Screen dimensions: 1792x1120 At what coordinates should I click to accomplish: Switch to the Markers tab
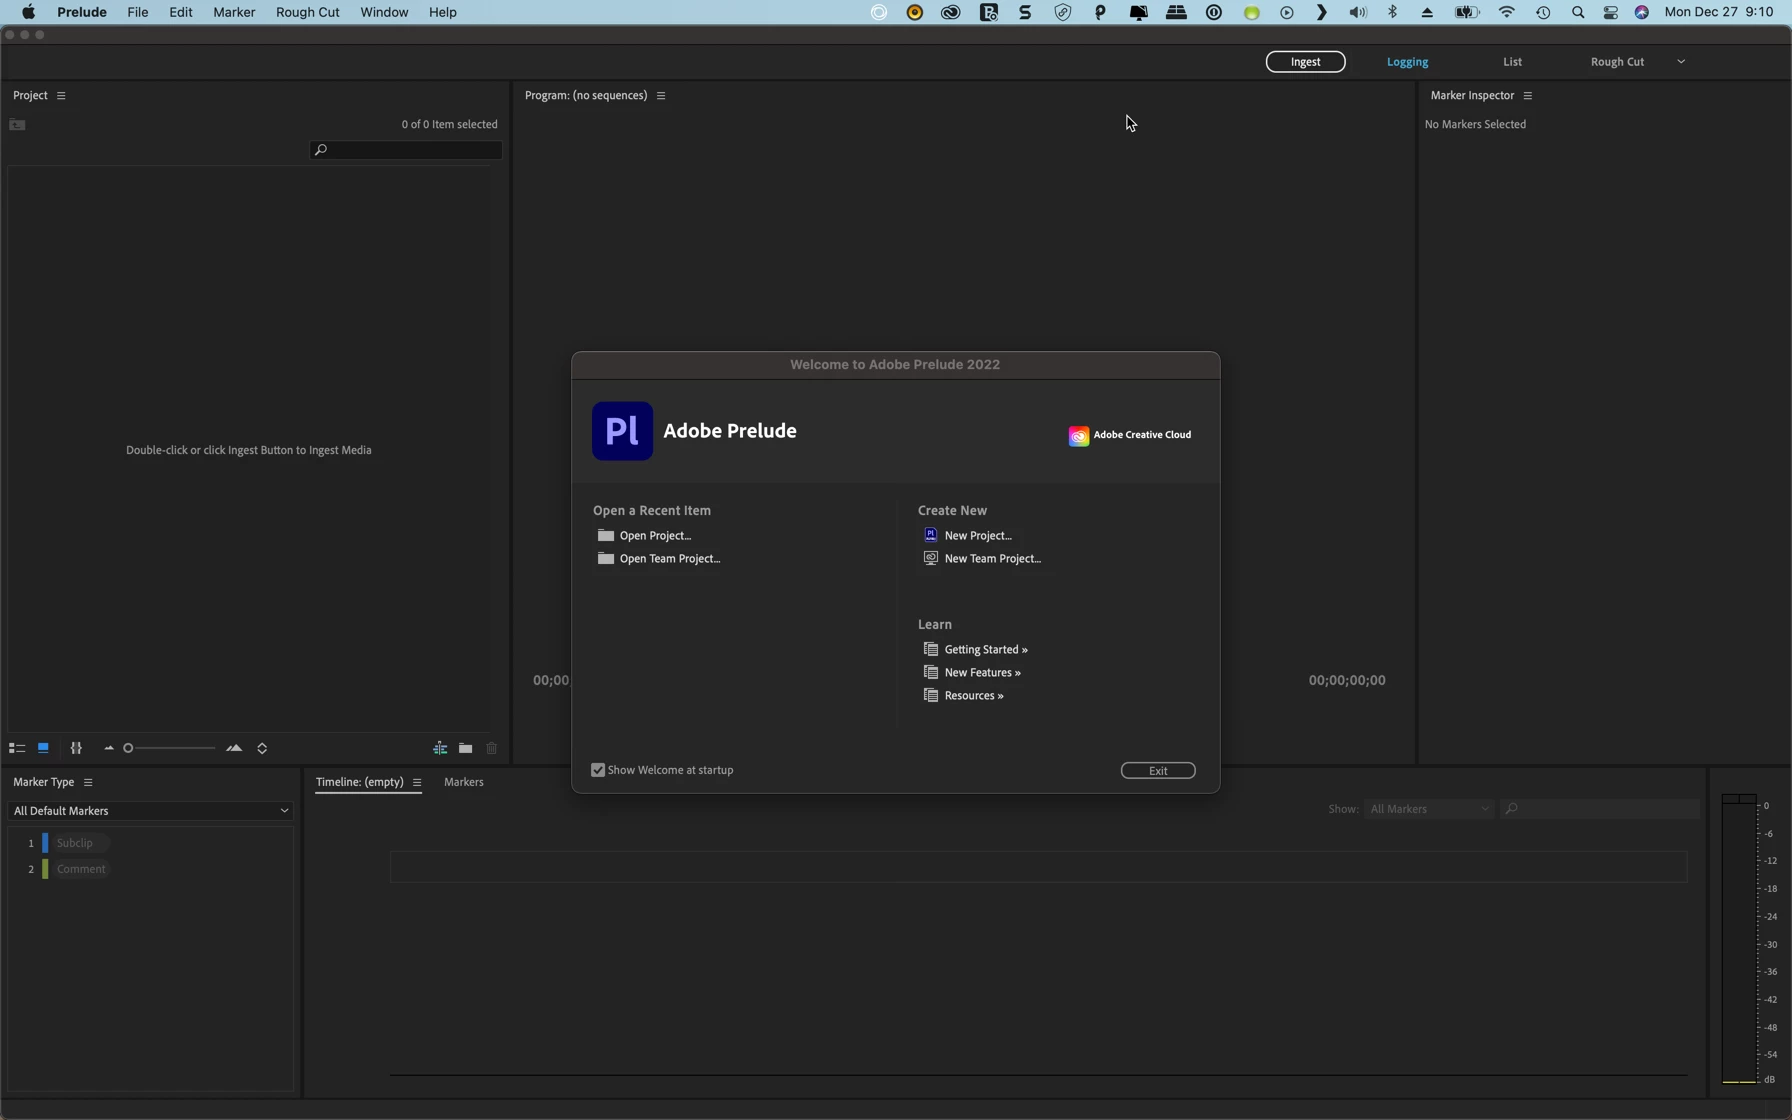pyautogui.click(x=464, y=782)
